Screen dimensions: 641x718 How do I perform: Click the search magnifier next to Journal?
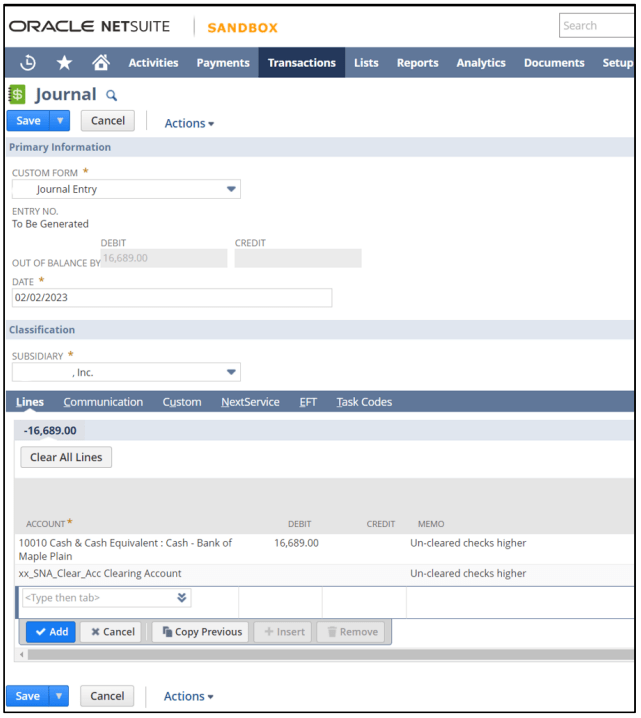point(111,95)
